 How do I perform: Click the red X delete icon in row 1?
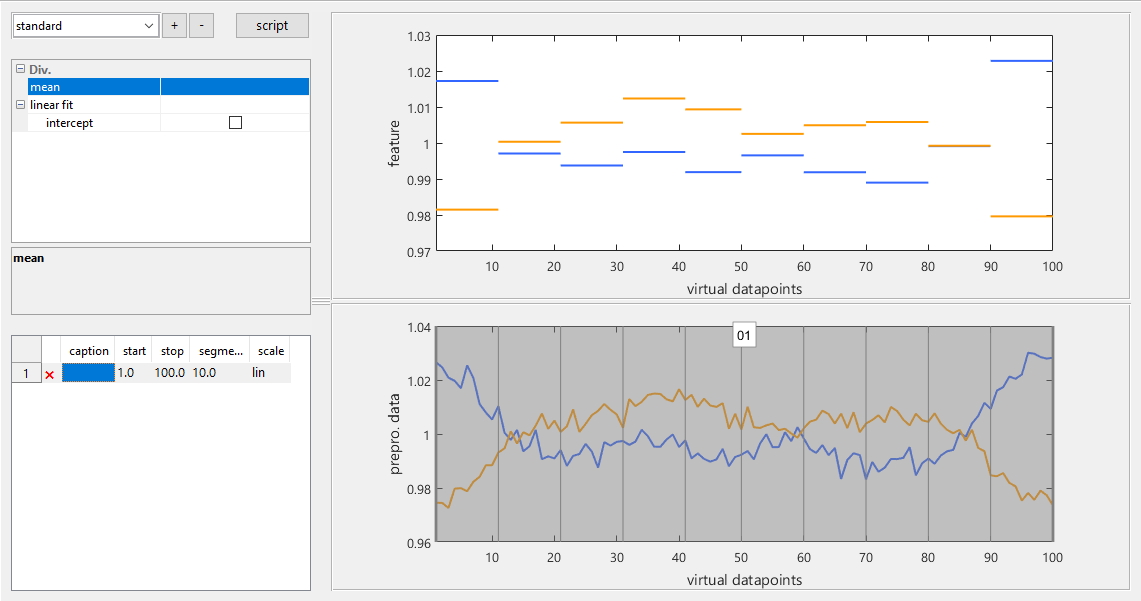pos(49,373)
